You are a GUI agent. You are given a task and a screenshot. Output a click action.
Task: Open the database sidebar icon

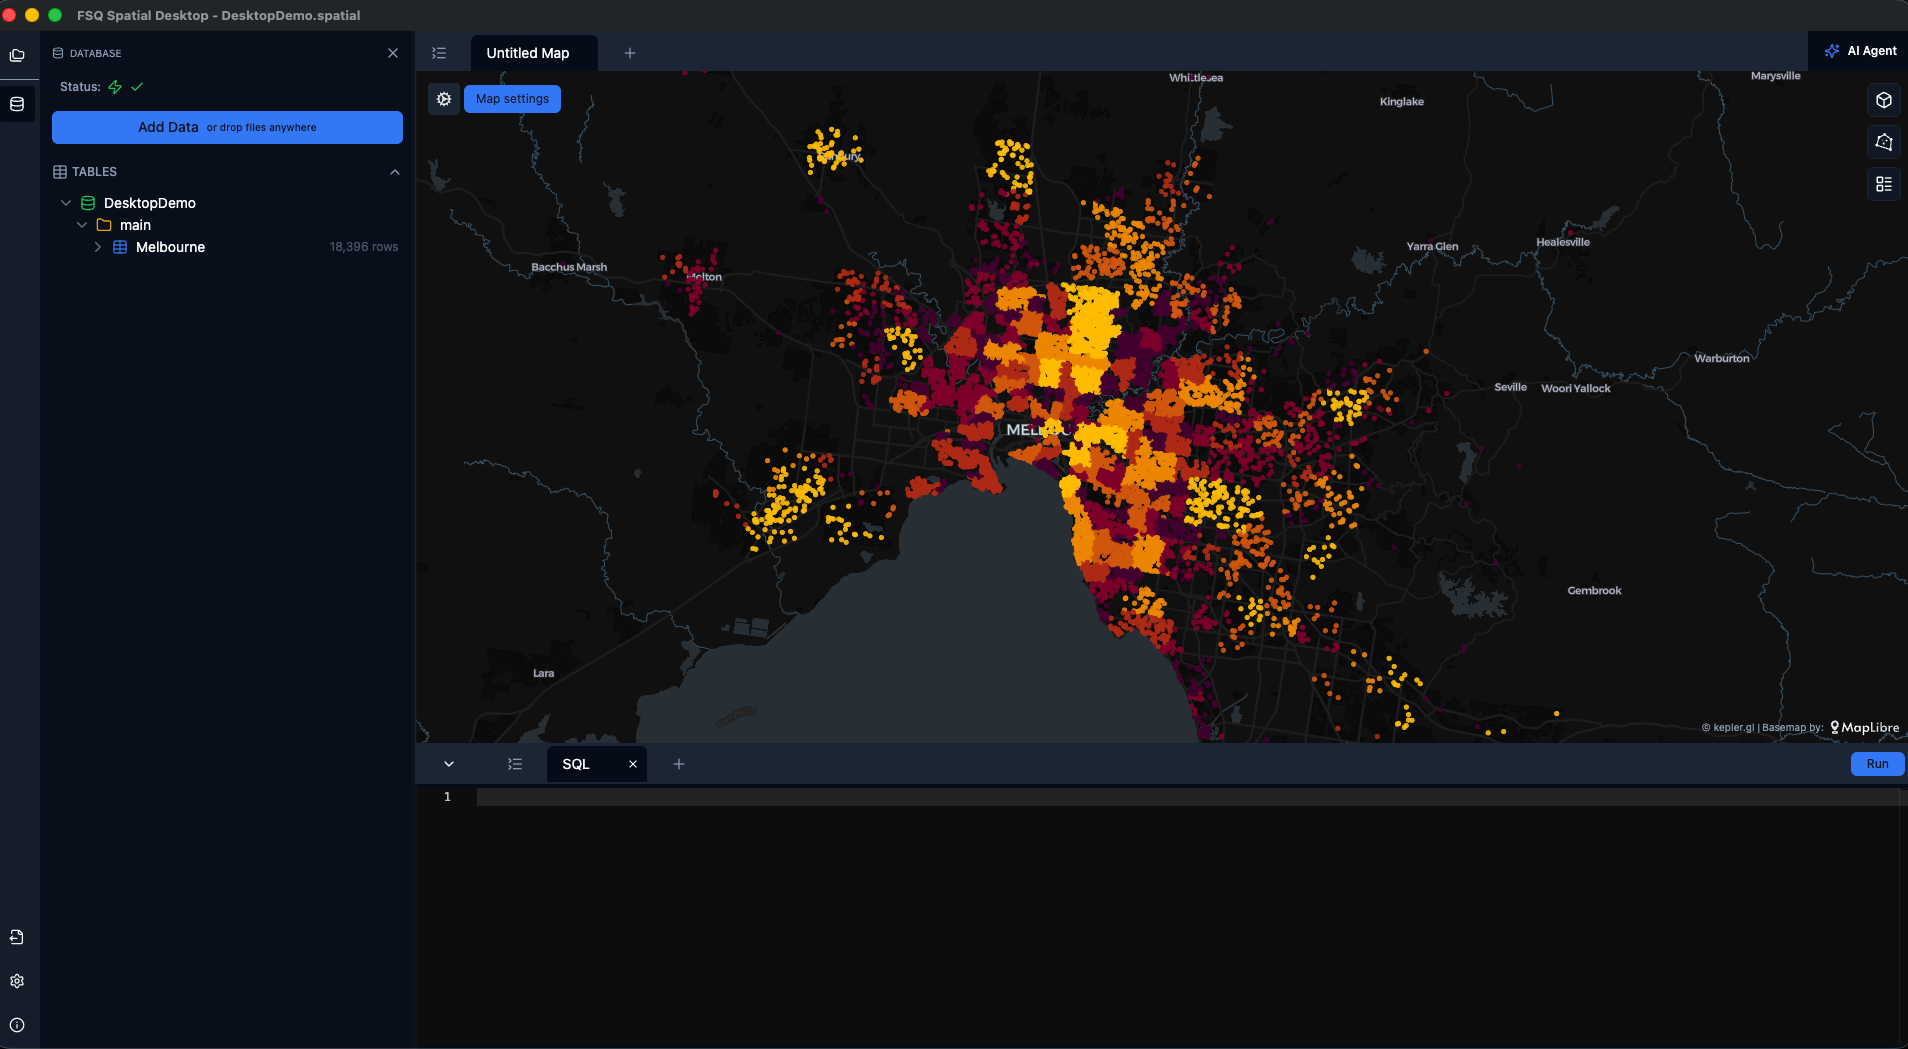17,104
